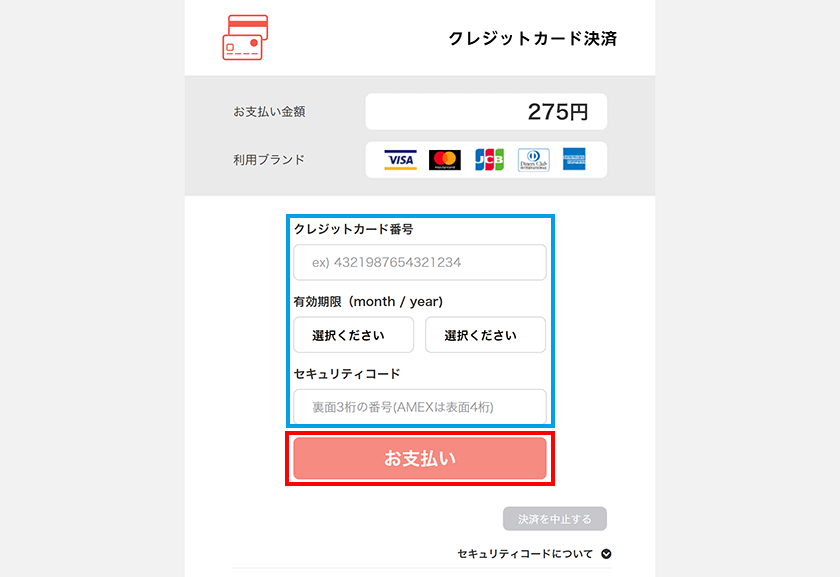
Task: Click the 決済を中止する cancel button
Action: (x=555, y=519)
